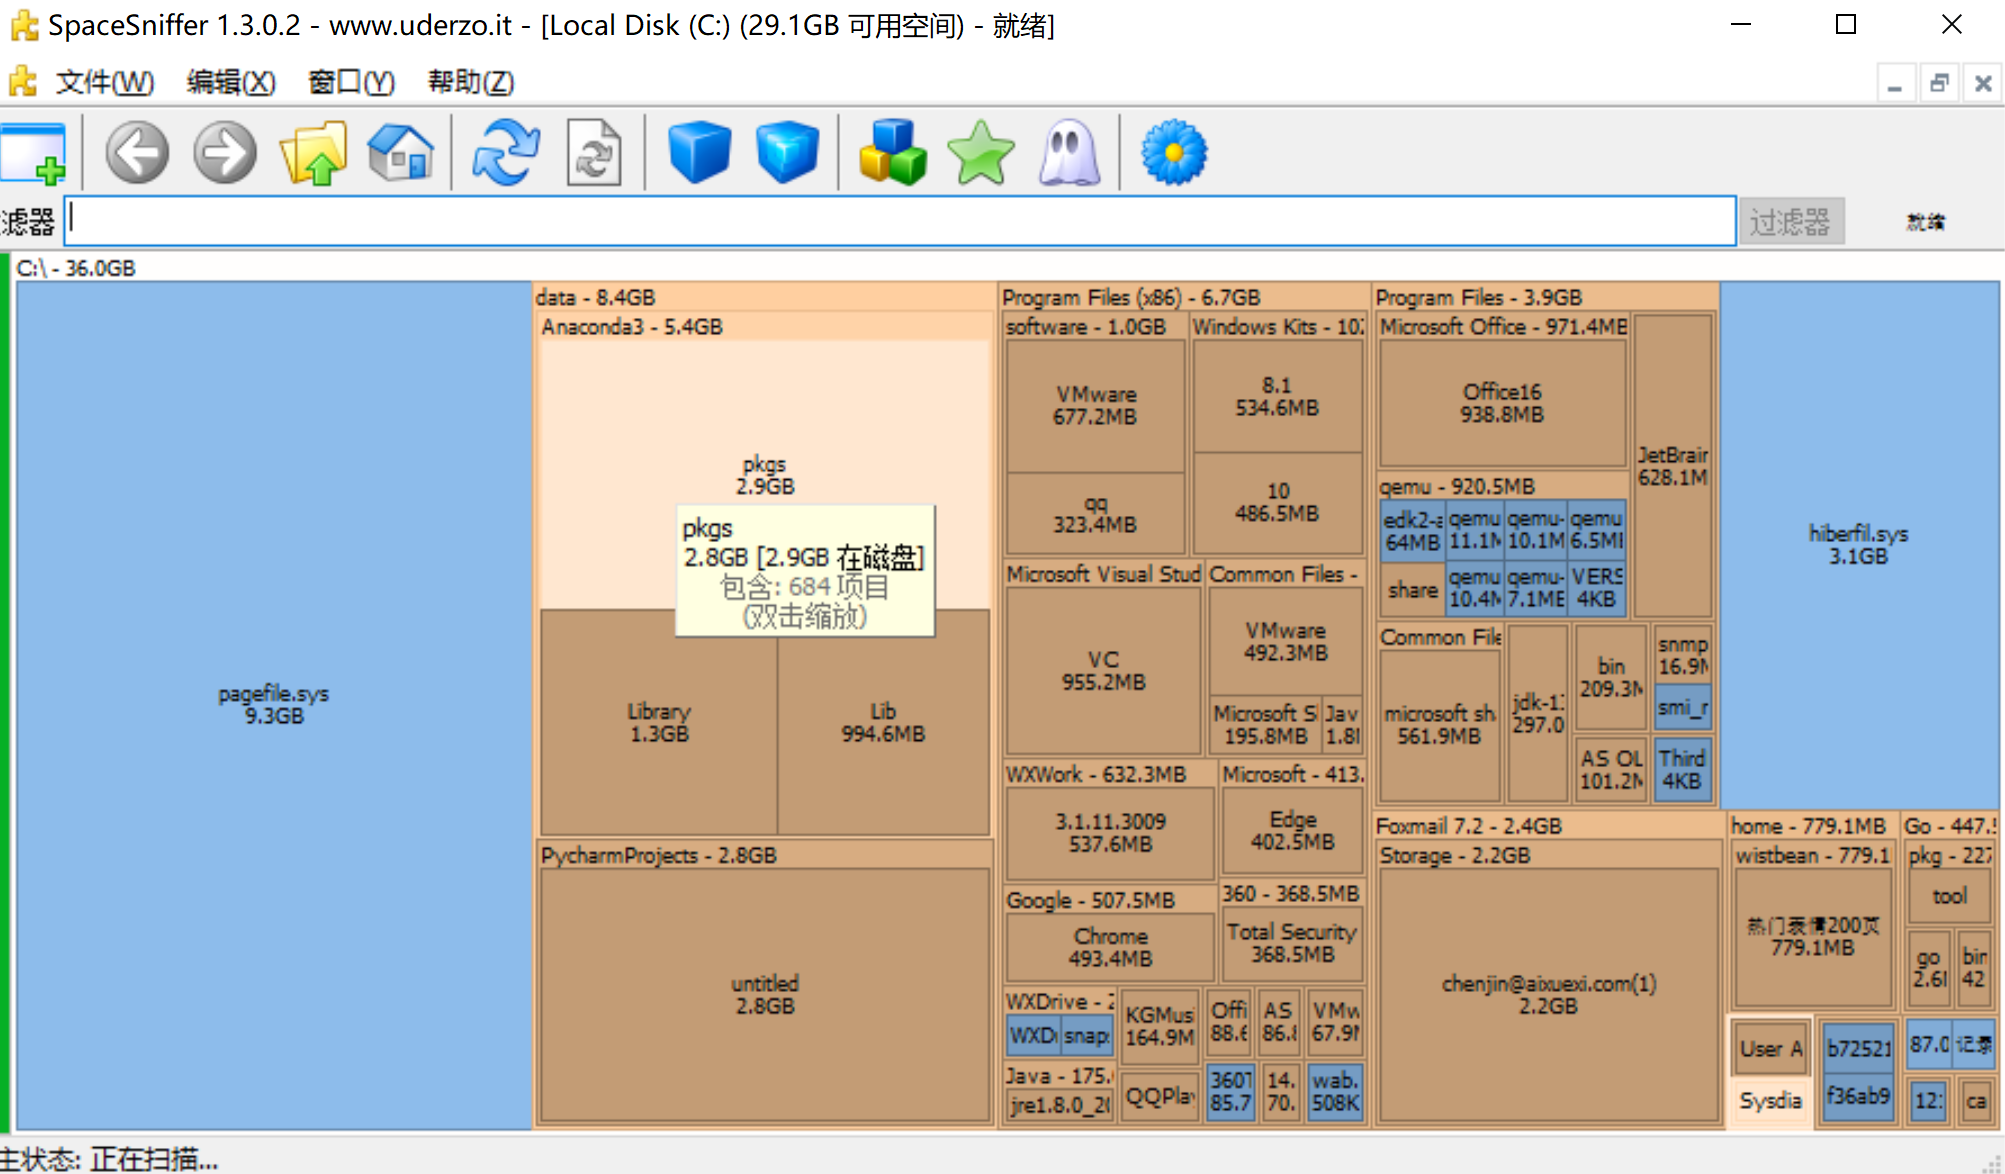Select the VC 955.2MB block
The width and height of the screenshot is (2005, 1174).
click(x=1103, y=671)
